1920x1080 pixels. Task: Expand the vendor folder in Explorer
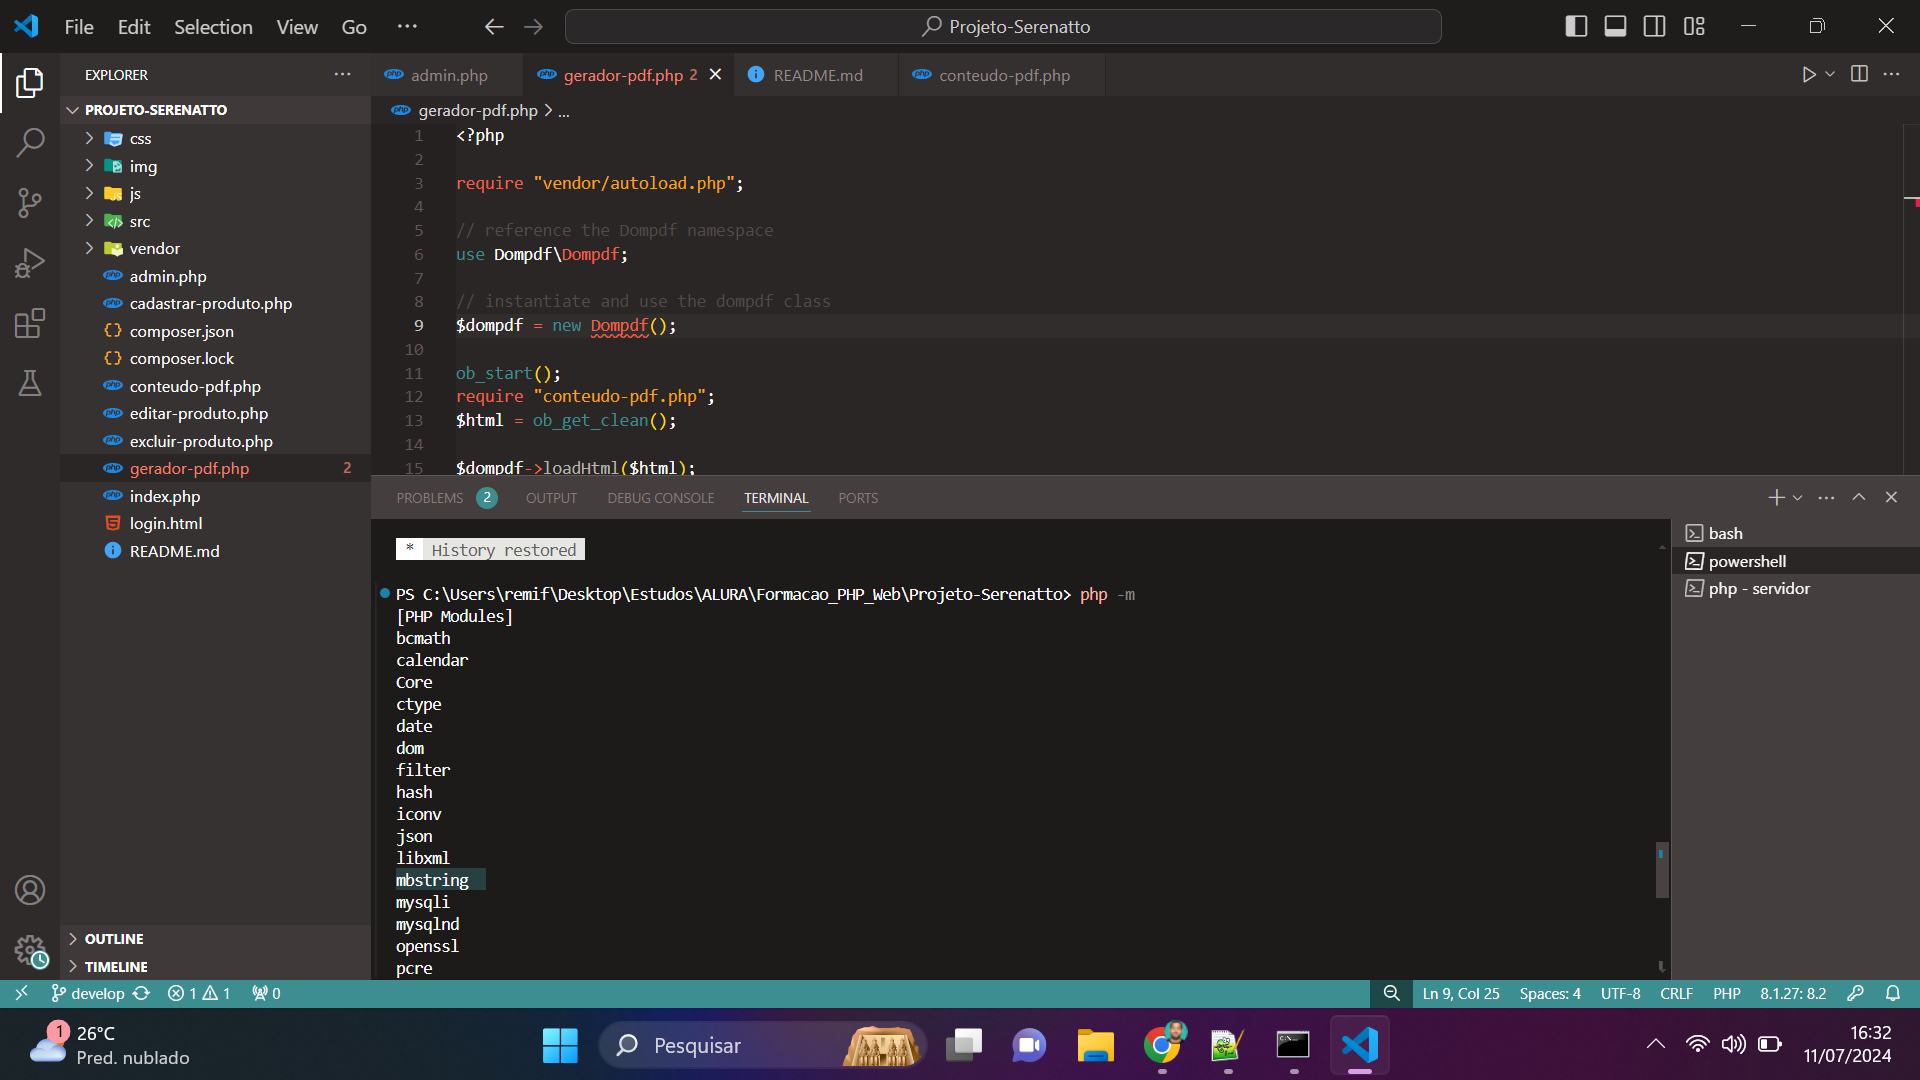pyautogui.click(x=154, y=248)
